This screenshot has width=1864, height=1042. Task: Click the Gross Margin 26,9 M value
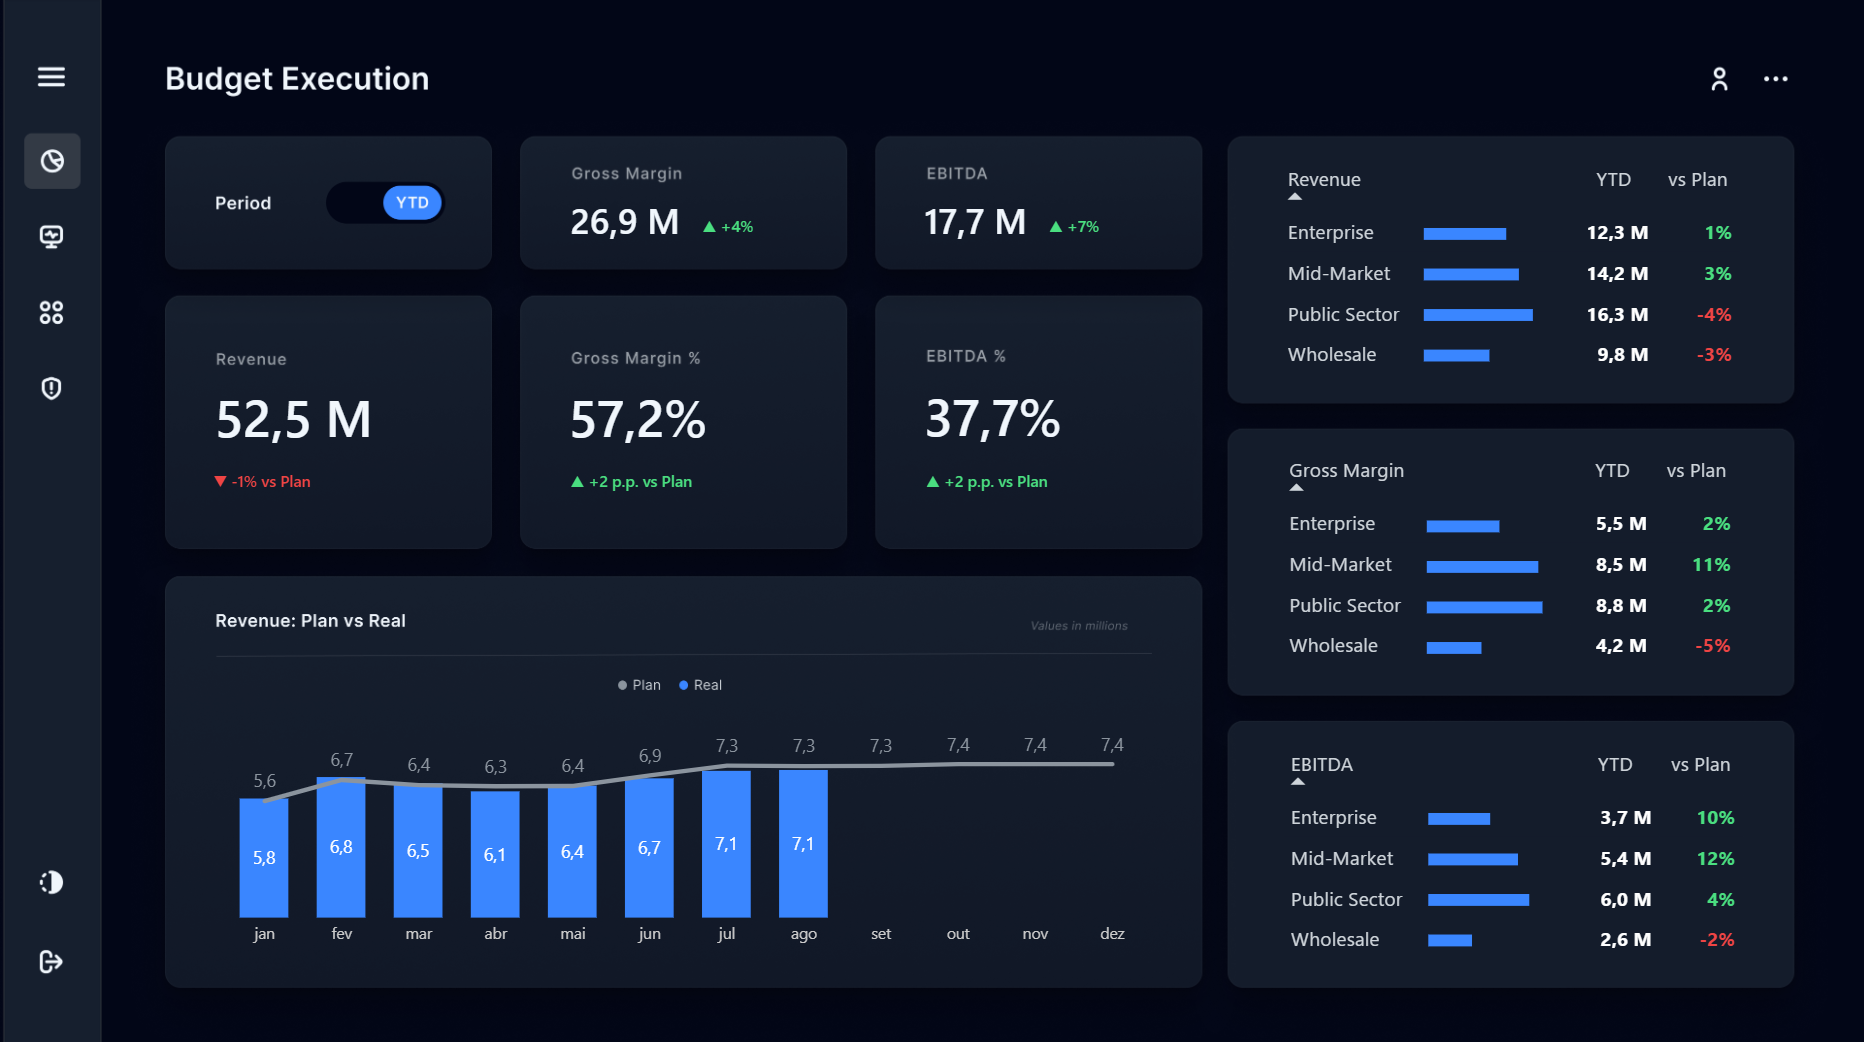pyautogui.click(x=625, y=222)
